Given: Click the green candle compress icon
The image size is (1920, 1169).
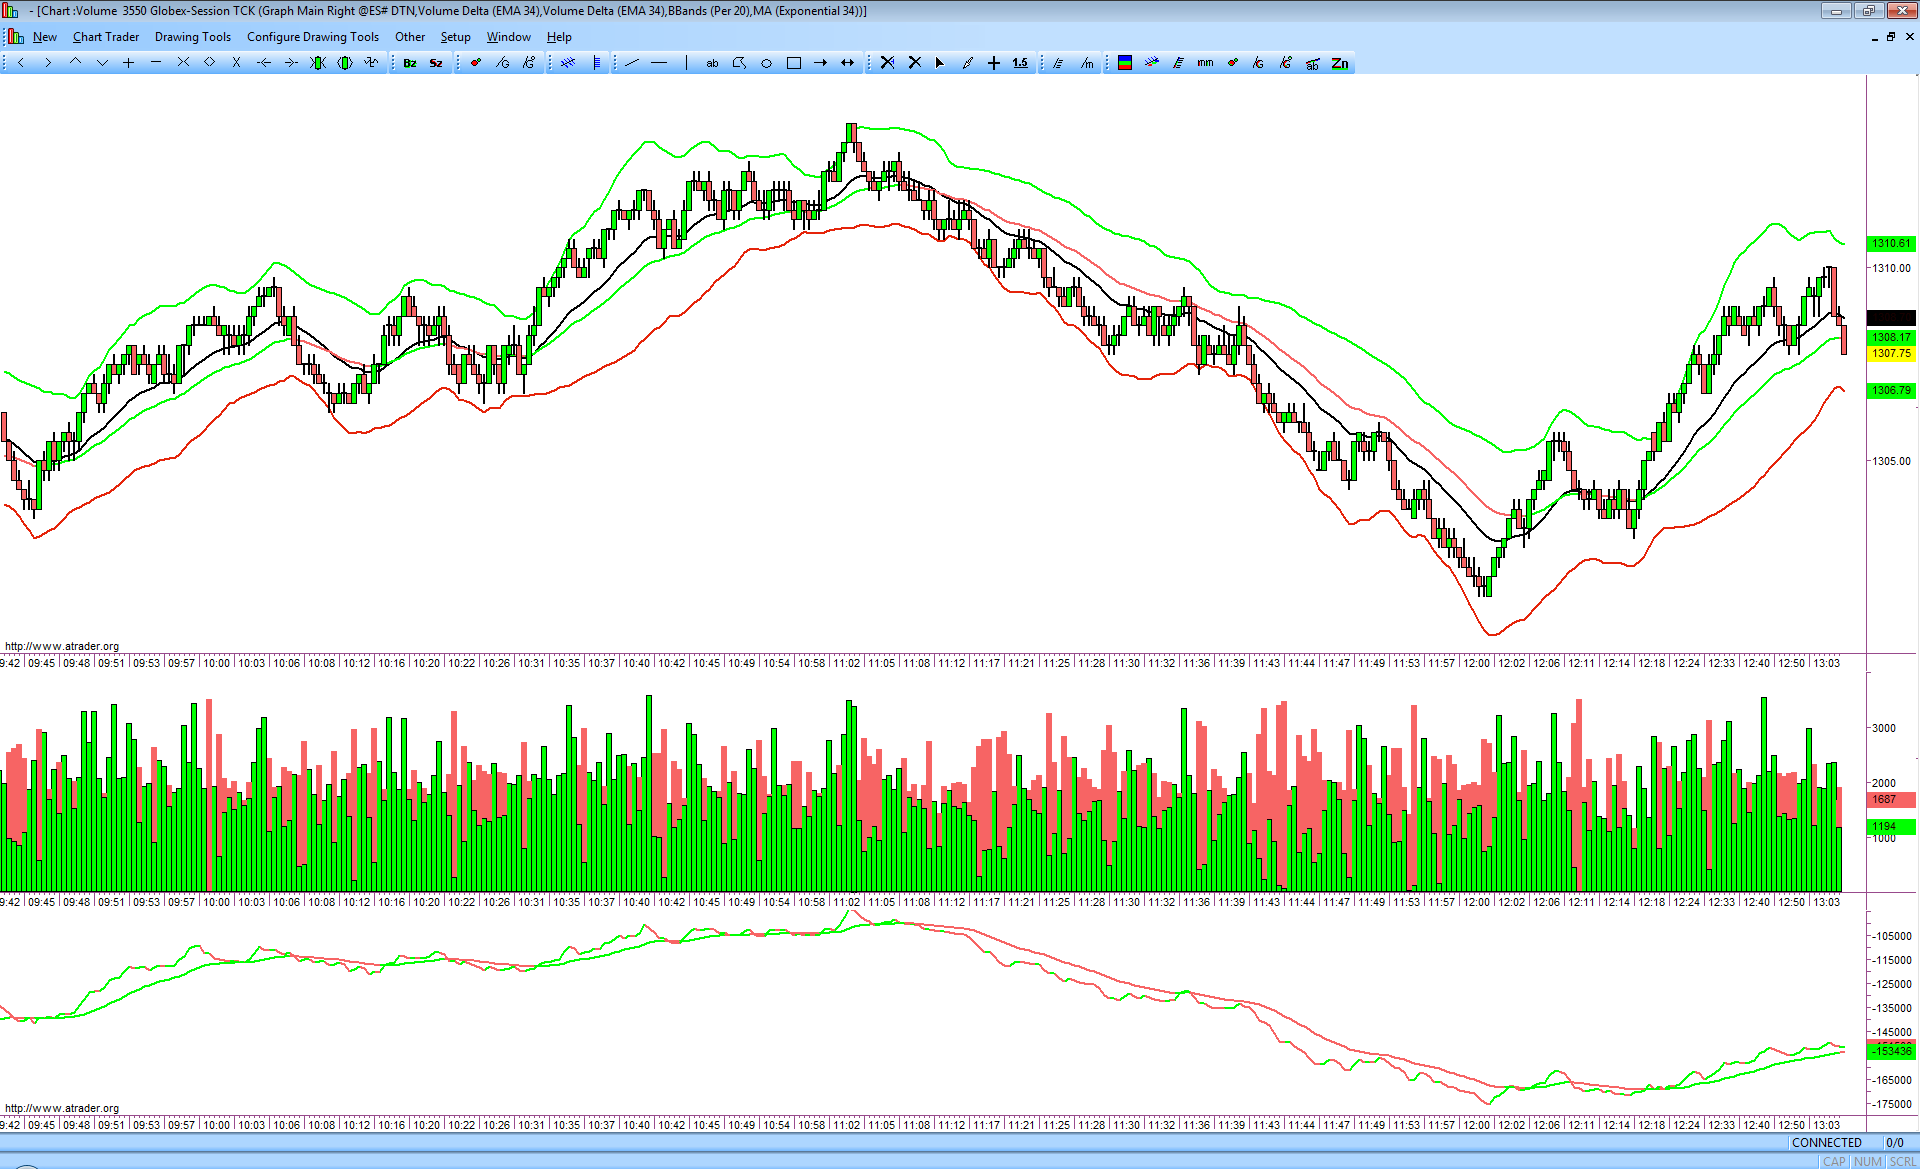Looking at the screenshot, I should pos(318,63).
